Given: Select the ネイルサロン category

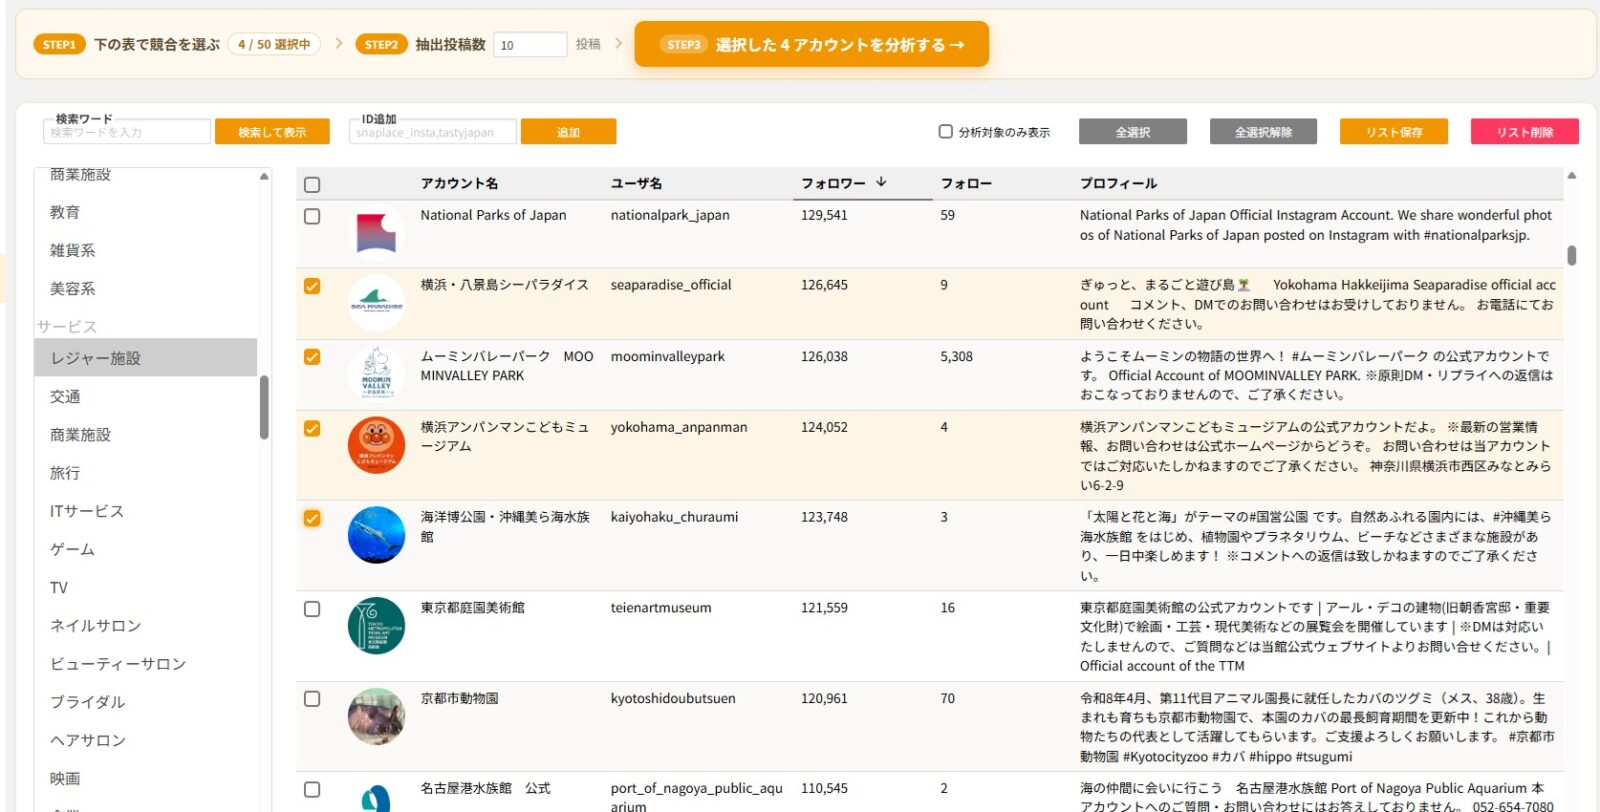Looking at the screenshot, I should (x=145, y=626).
